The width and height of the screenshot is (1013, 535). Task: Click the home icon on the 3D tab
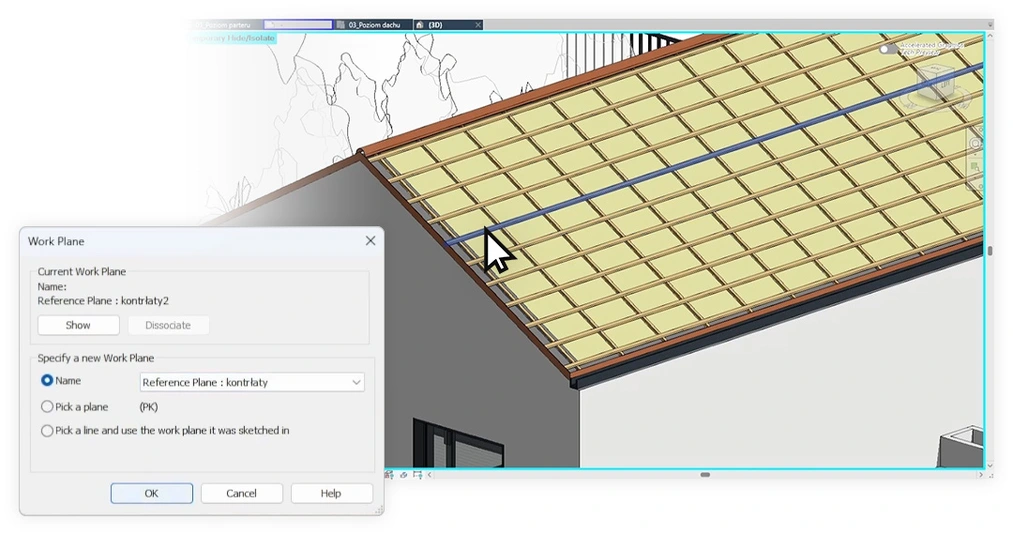coord(419,25)
